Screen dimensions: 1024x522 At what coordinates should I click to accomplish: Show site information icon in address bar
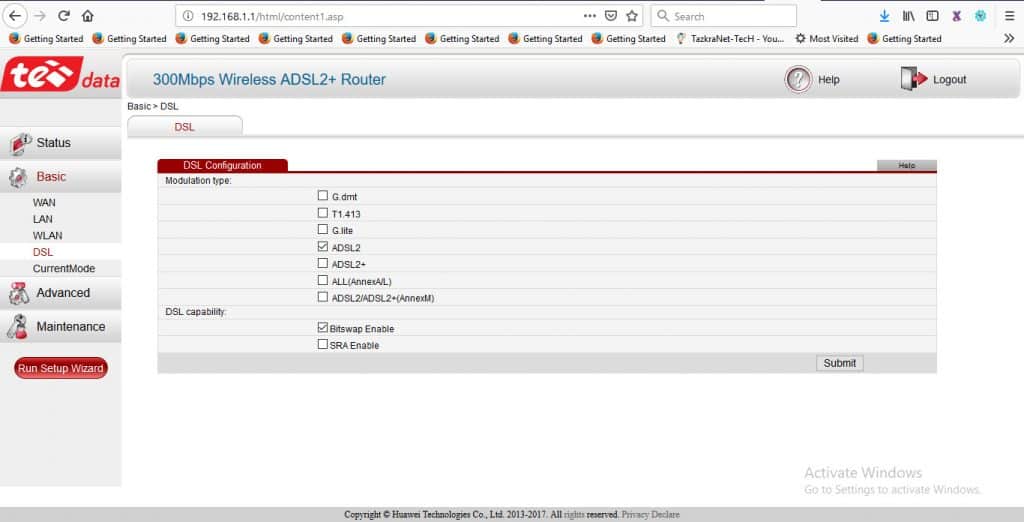pyautogui.click(x=188, y=16)
